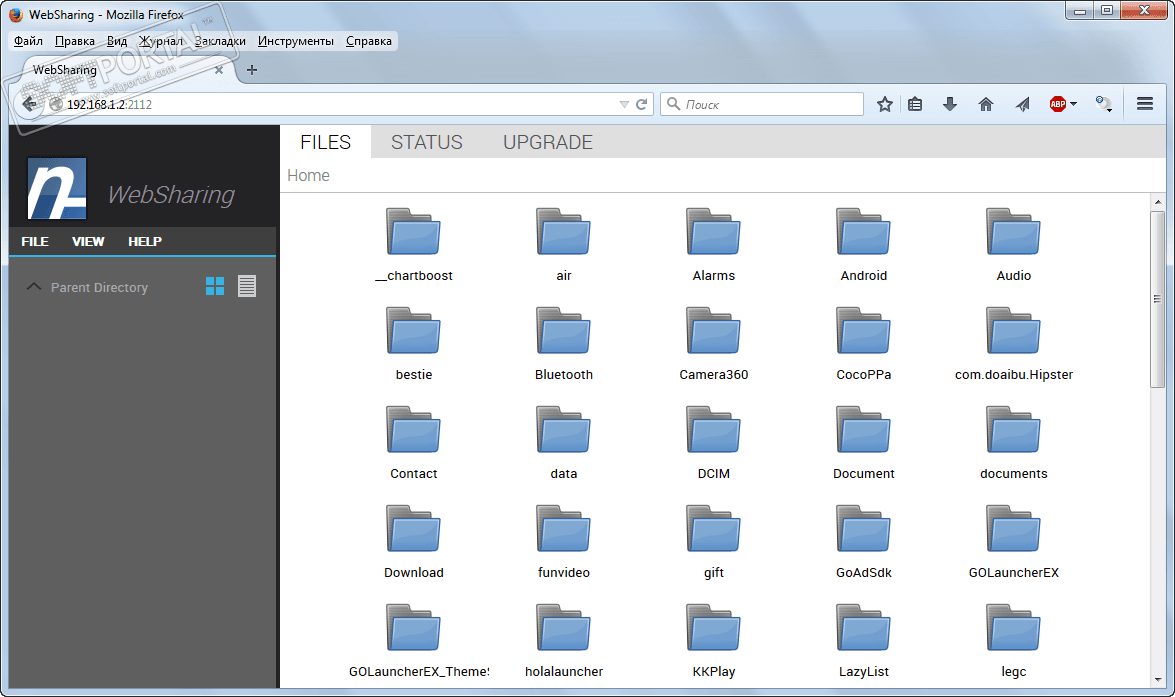Viewport: 1175px width, 697px height.
Task: Reload the current page
Action: 641,105
